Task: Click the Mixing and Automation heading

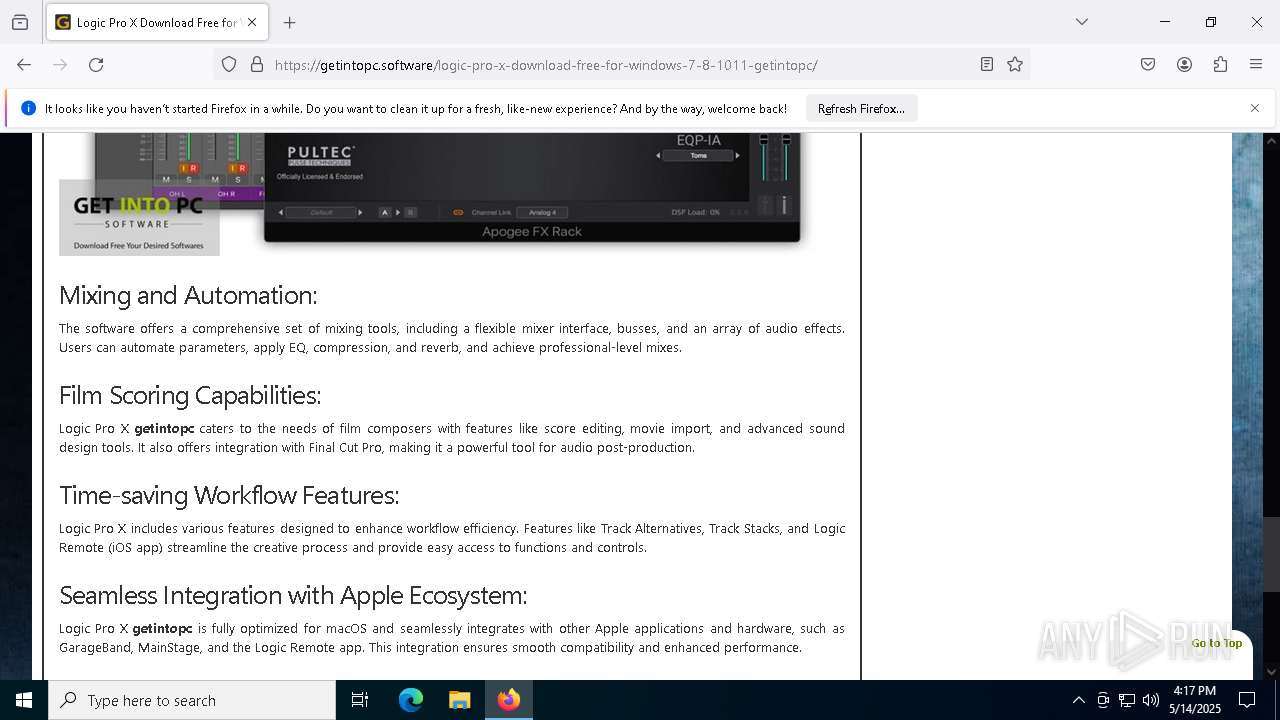Action: [x=188, y=295]
